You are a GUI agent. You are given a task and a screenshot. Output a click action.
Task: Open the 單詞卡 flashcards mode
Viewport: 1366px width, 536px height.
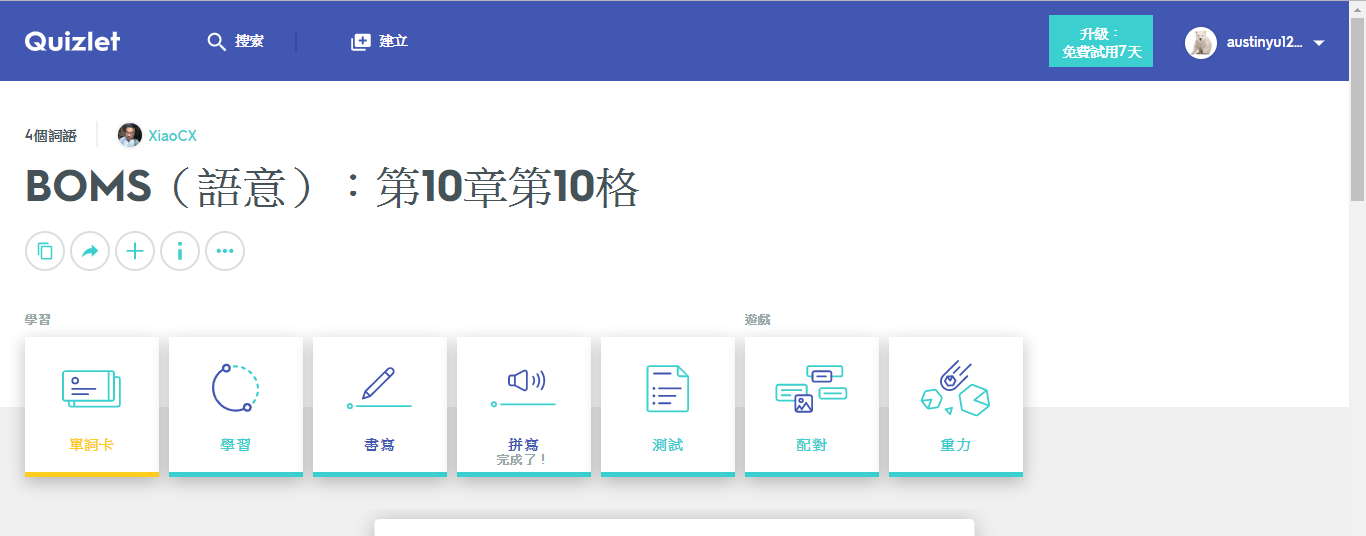pyautogui.click(x=92, y=407)
